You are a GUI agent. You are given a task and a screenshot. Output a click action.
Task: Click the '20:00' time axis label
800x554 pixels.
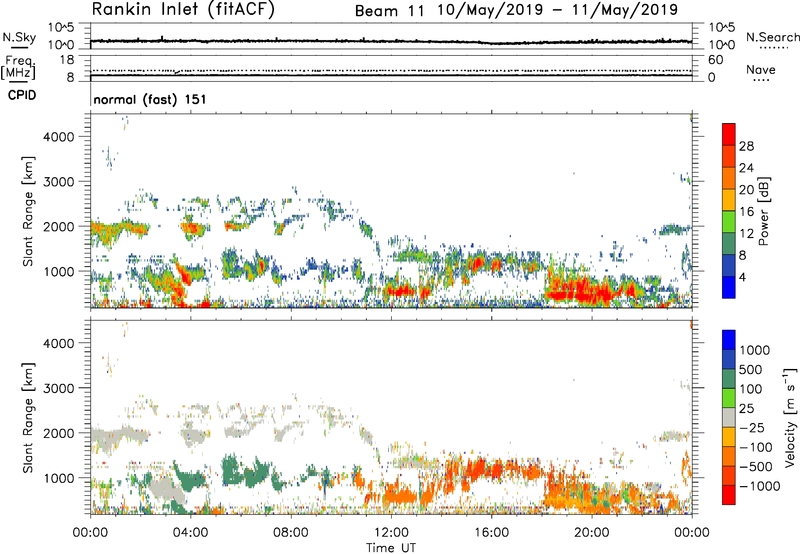point(592,533)
